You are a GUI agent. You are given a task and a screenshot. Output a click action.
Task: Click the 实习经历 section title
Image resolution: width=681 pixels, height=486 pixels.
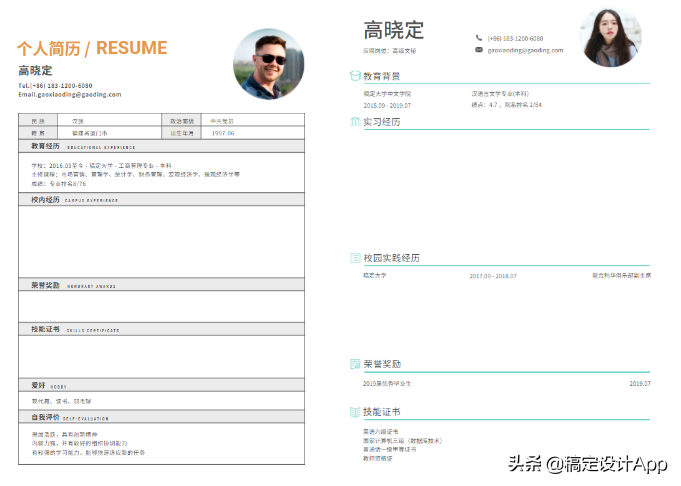(381, 122)
